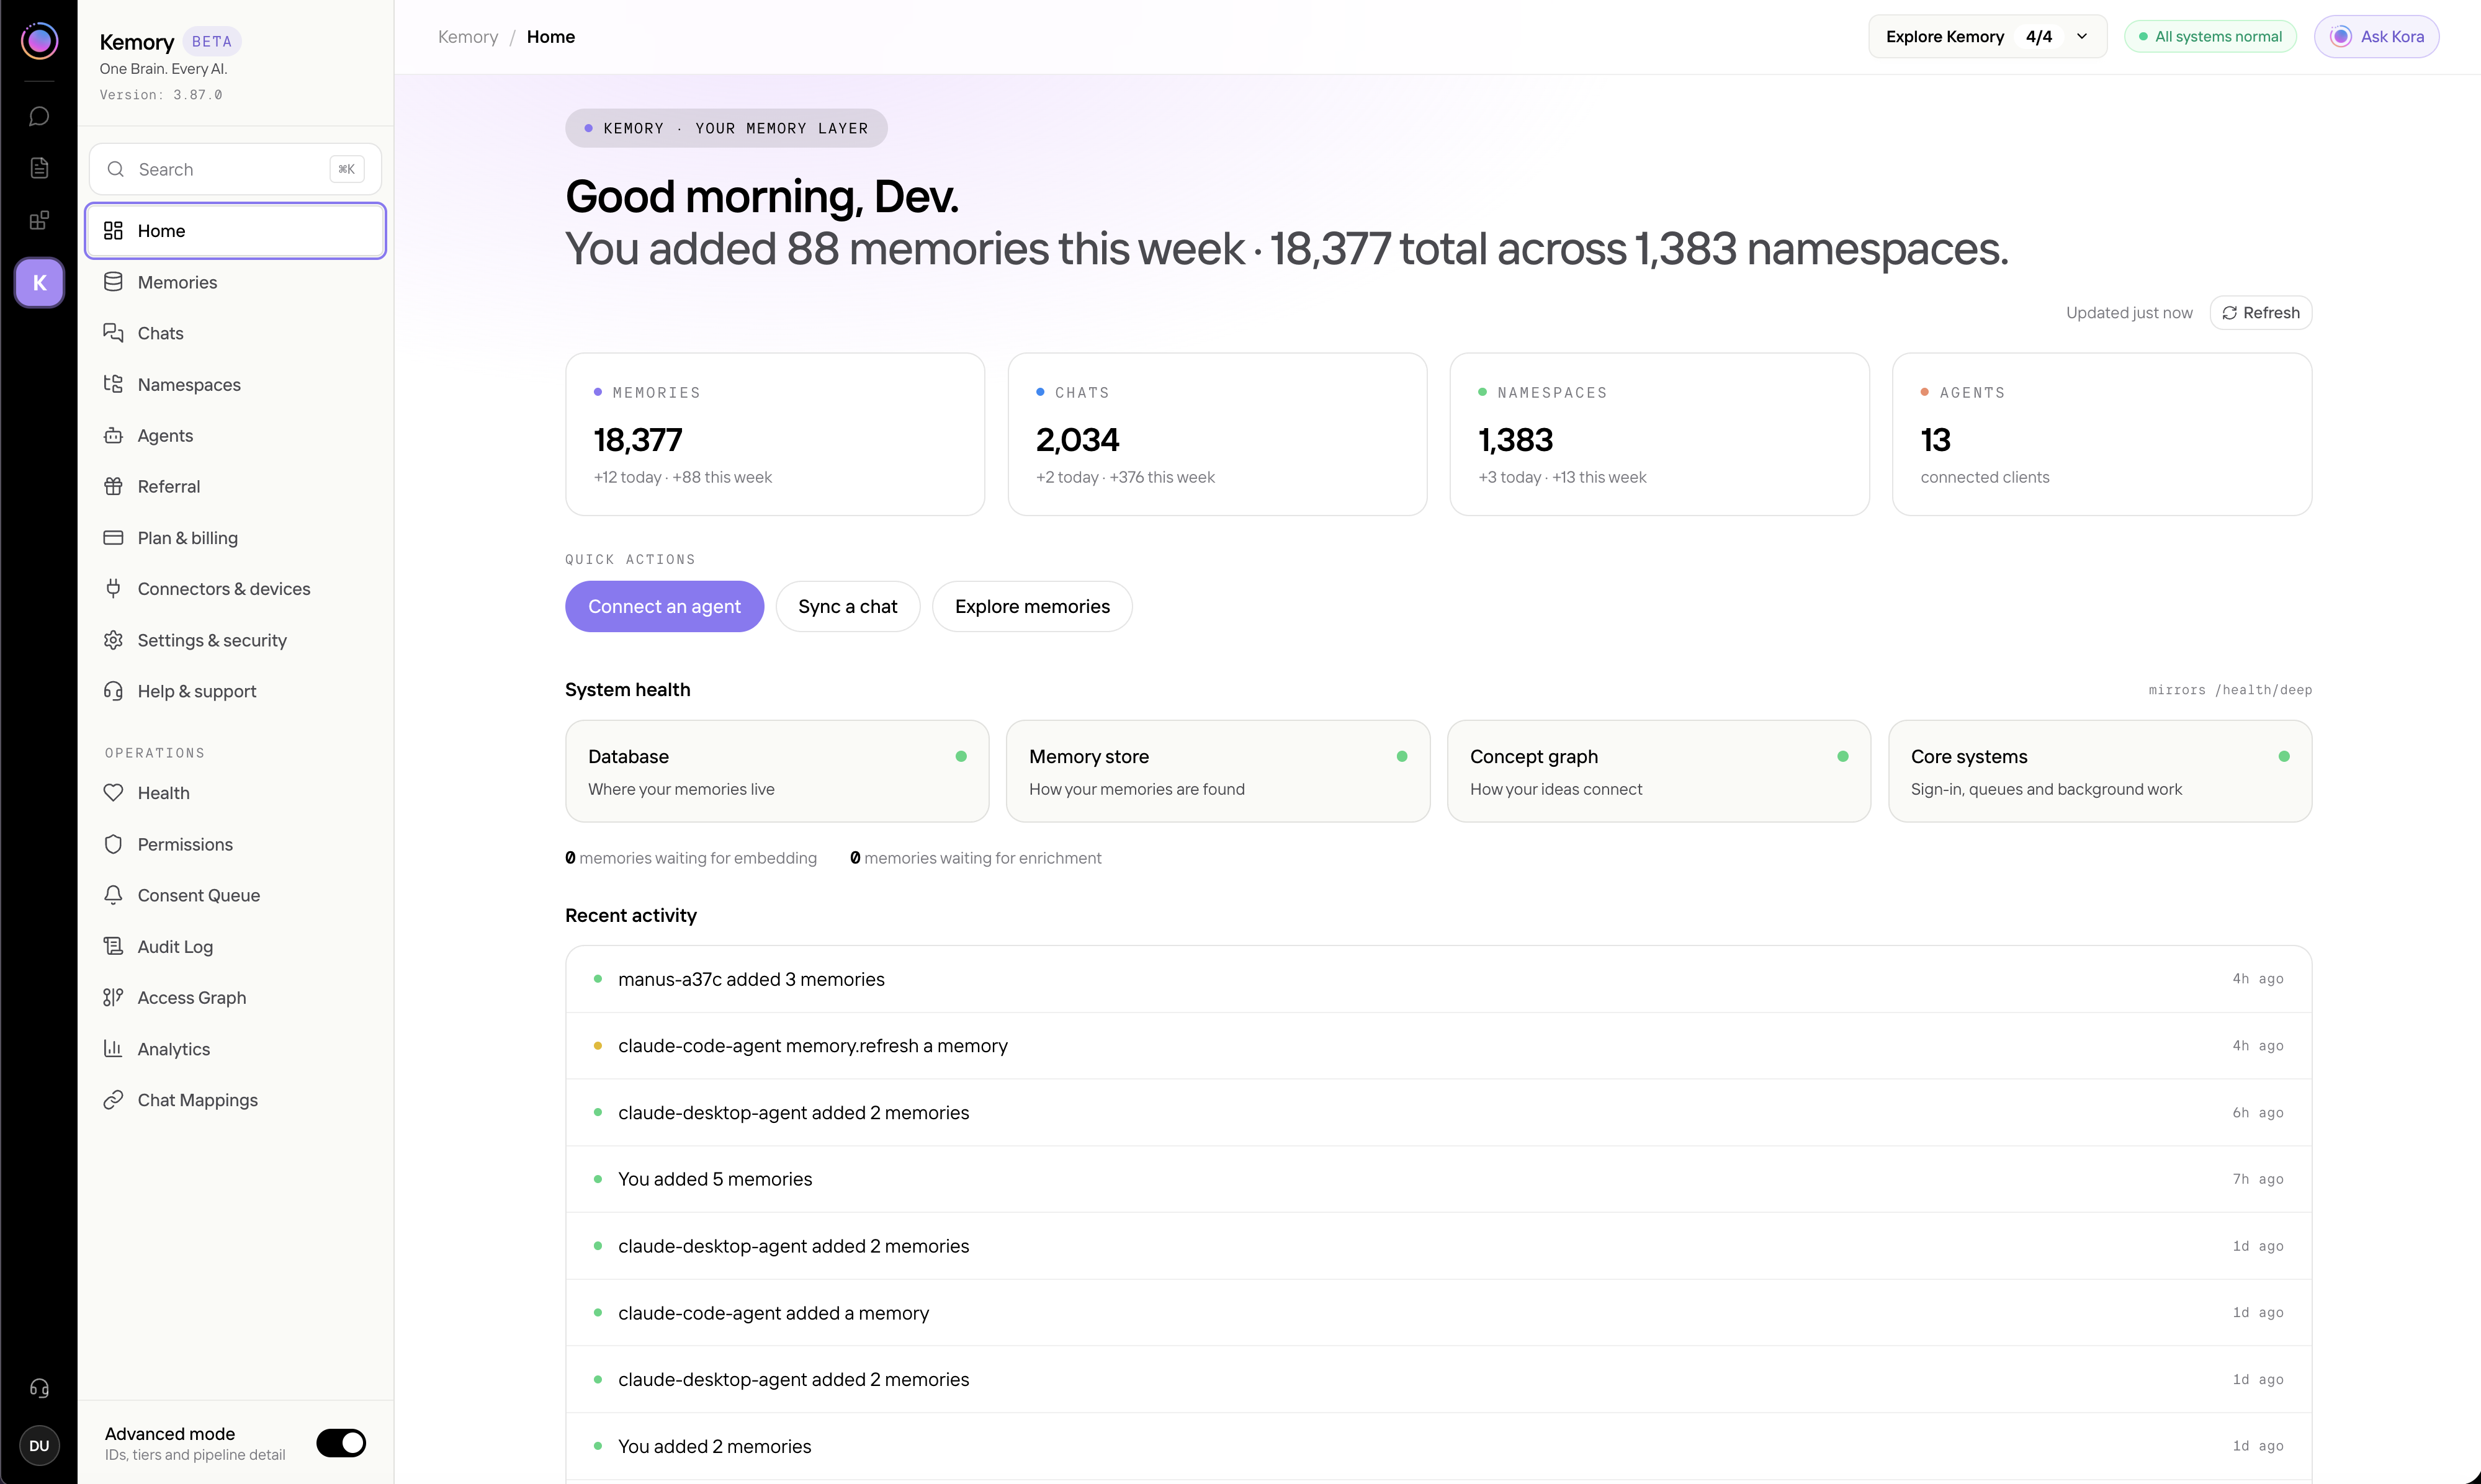
Task: Click the headset support icon in left rail
Action: 39,1388
